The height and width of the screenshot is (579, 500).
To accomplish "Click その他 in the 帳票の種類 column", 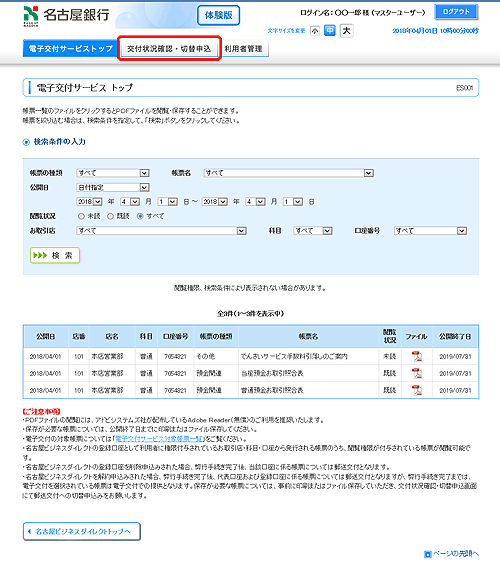I will (x=205, y=356).
